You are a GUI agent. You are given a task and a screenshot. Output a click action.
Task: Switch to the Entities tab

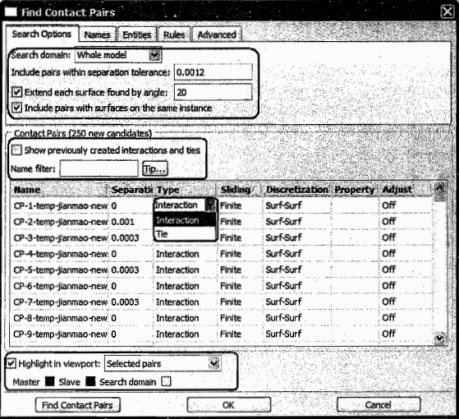click(x=137, y=35)
